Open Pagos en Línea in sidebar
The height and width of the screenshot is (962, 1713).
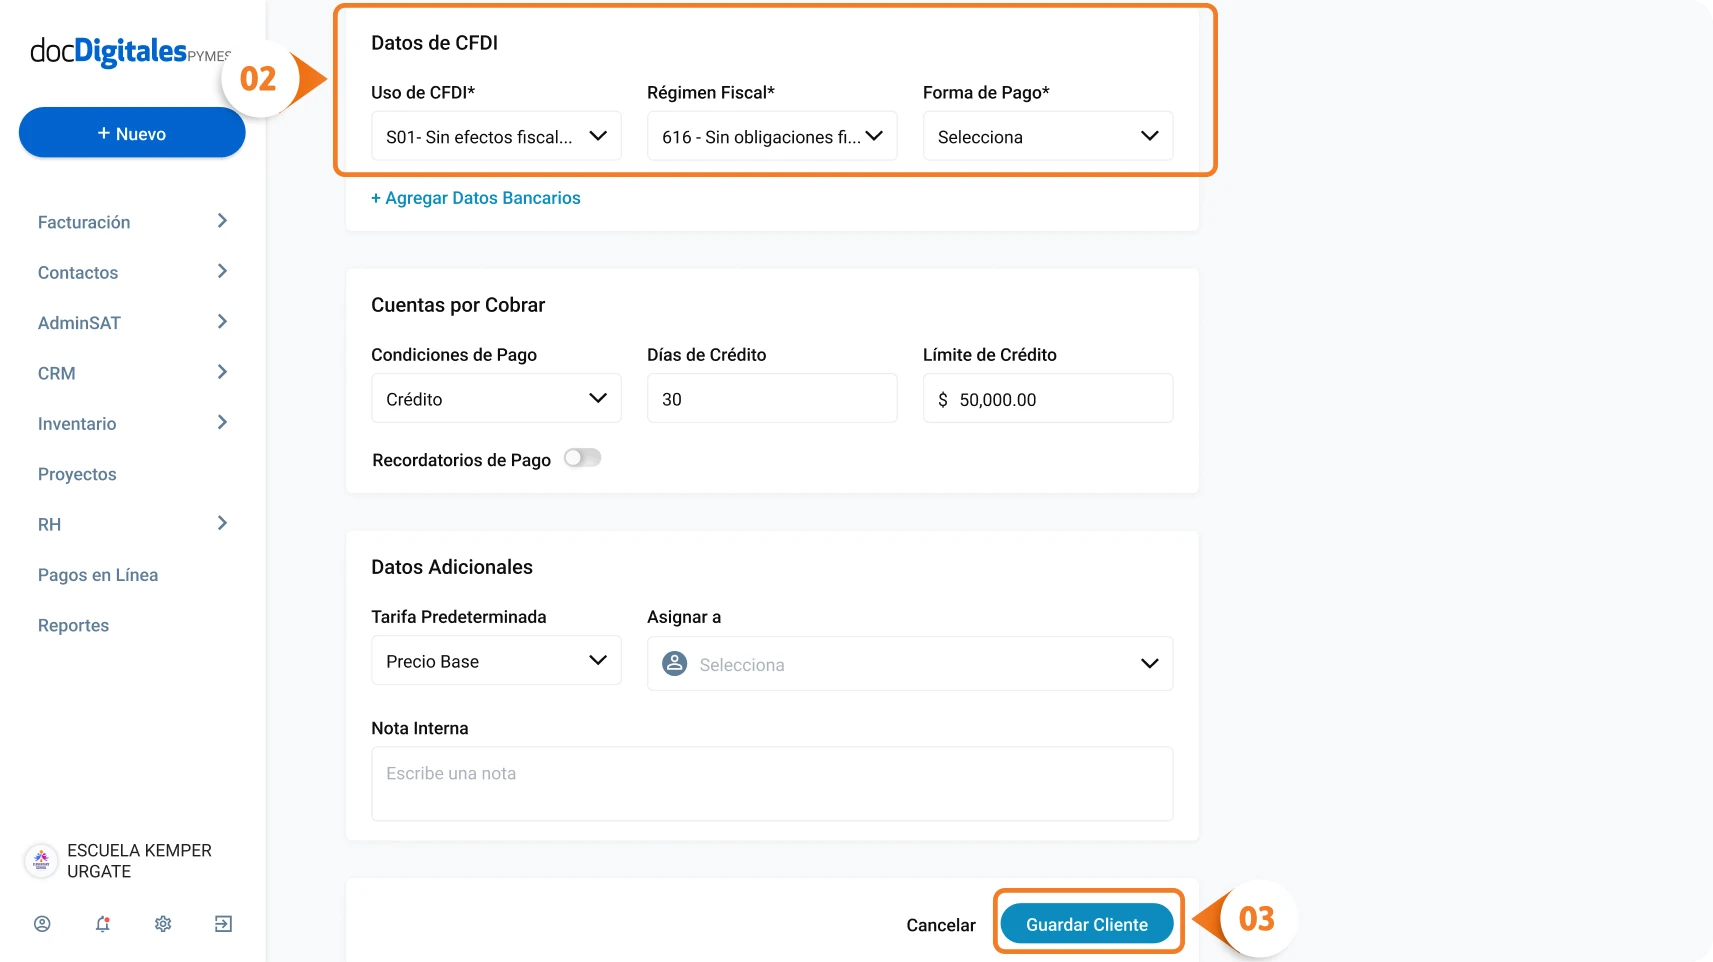(98, 575)
